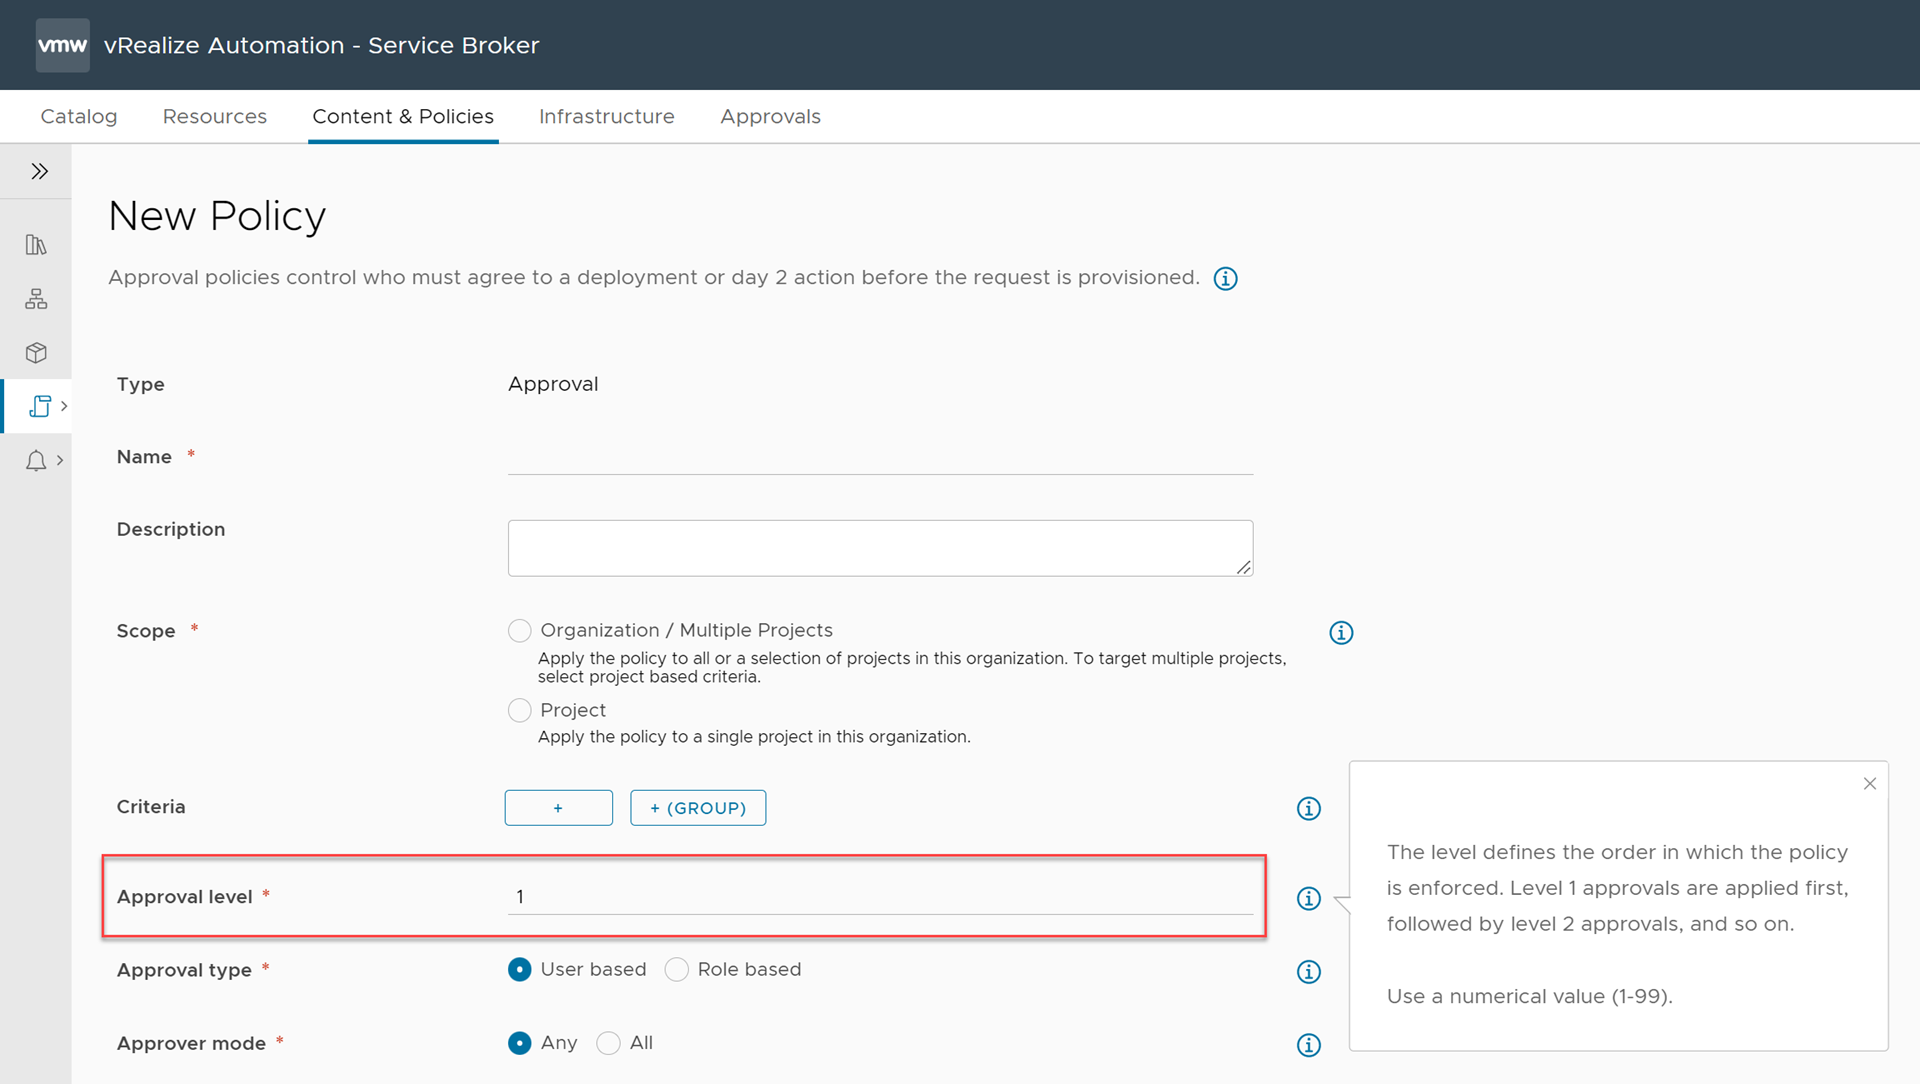Screen dimensions: 1920x1084
Task: Click the cube content sidebar icon
Action: pyautogui.click(x=36, y=353)
